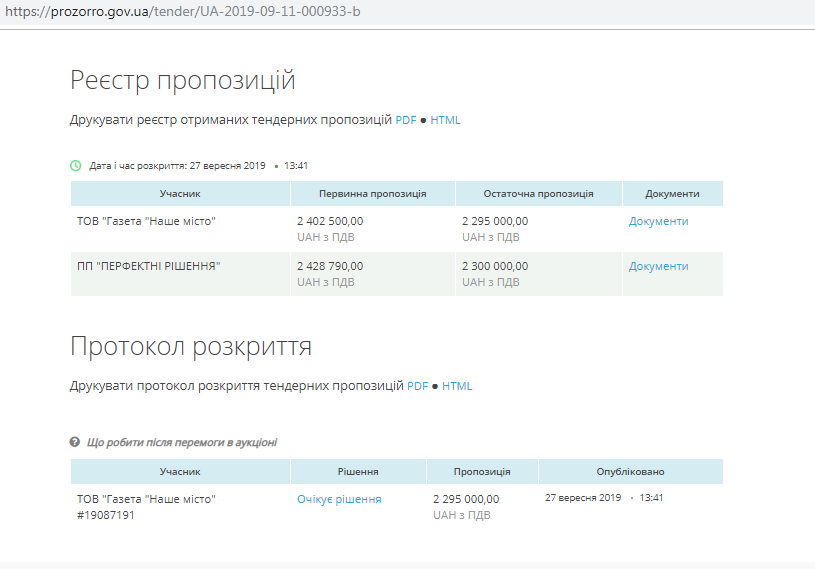
Task: Click "Опубліковано" column header
Action: tap(630, 472)
